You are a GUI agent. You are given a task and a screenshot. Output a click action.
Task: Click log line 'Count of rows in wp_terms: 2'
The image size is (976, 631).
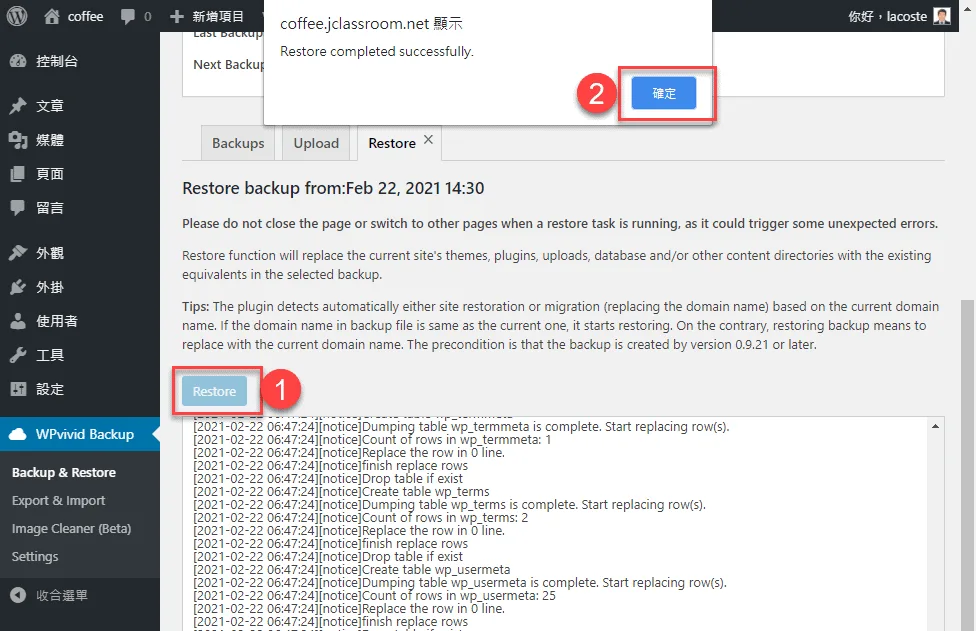coord(360,518)
